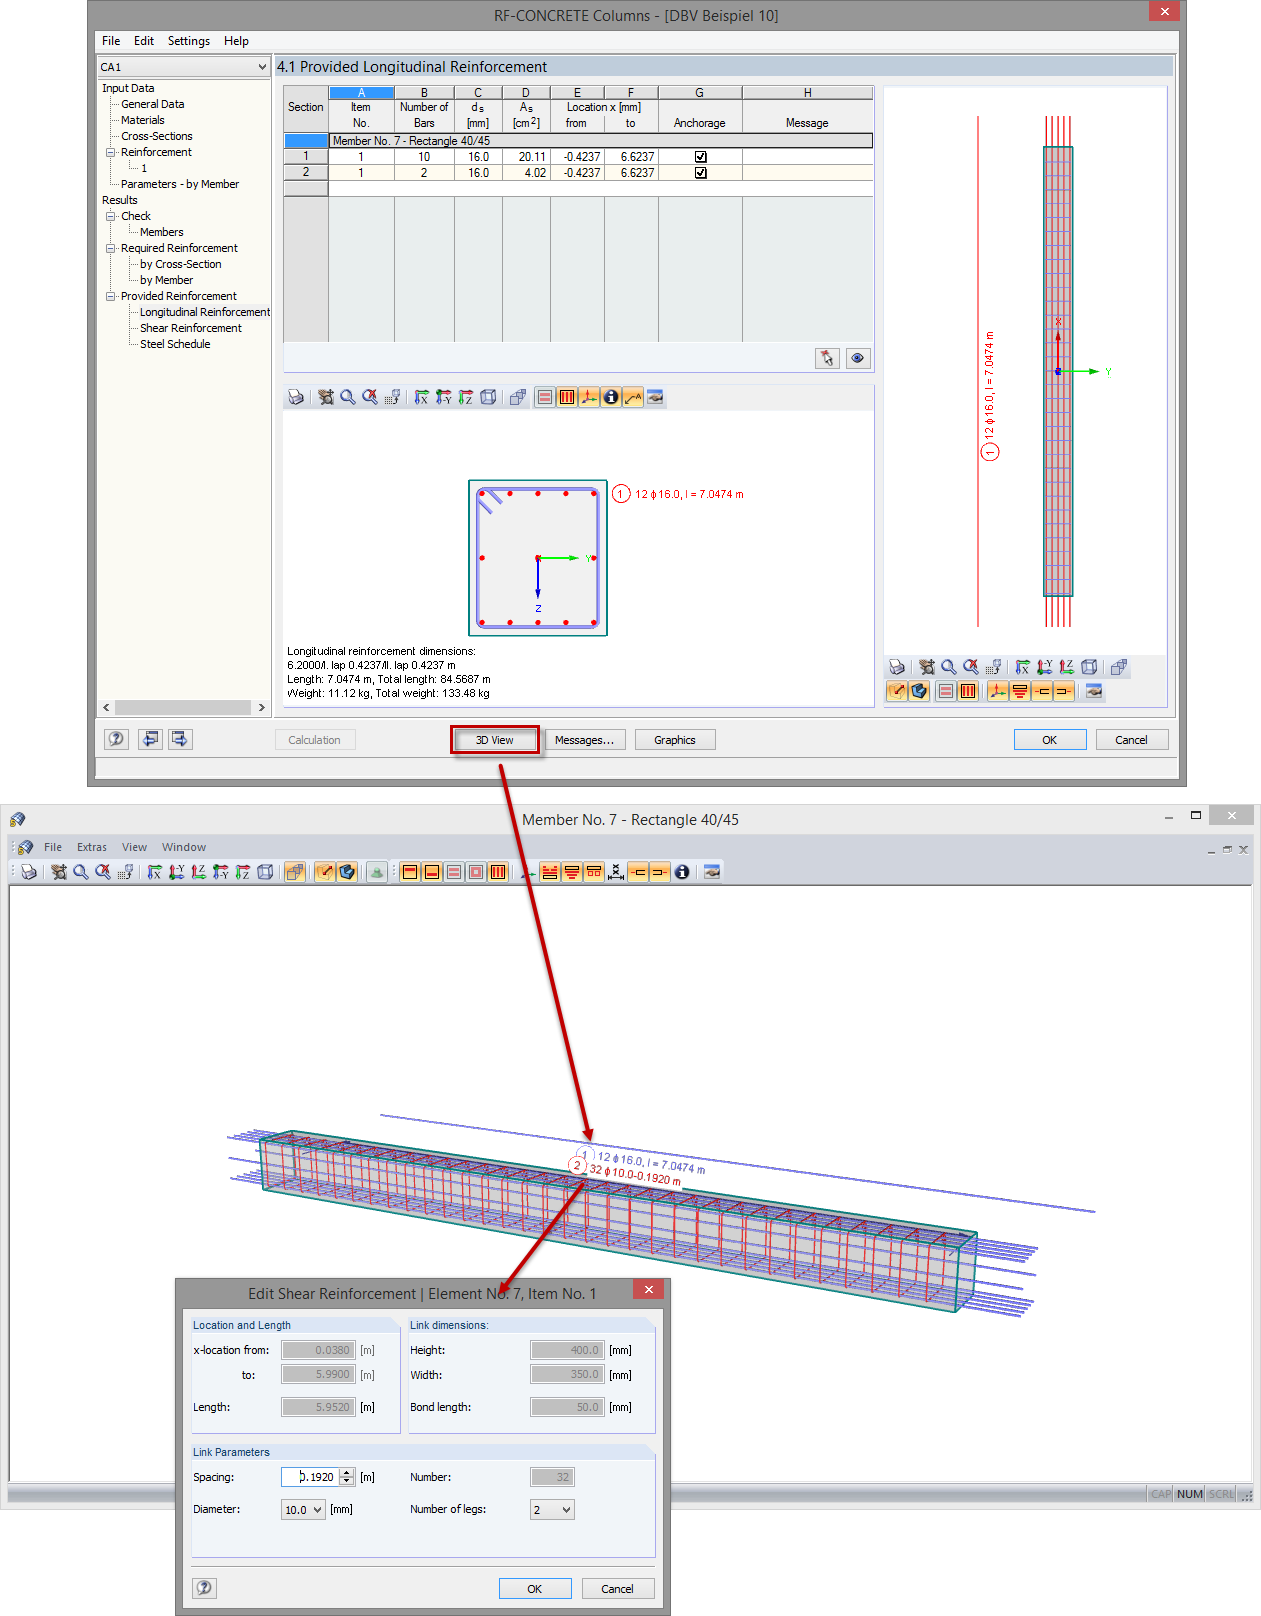Image resolution: width=1261 pixels, height=1616 pixels.
Task: Select General Data in the navigator tree
Action: pyautogui.click(x=153, y=104)
